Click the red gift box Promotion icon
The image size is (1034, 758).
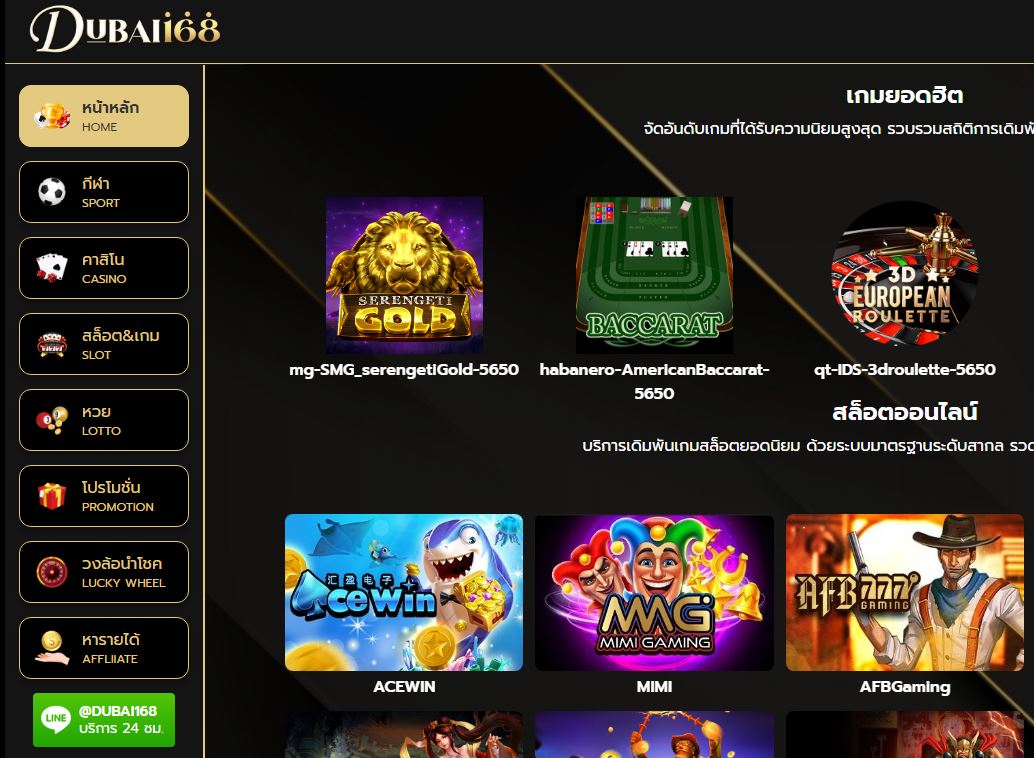click(52, 496)
